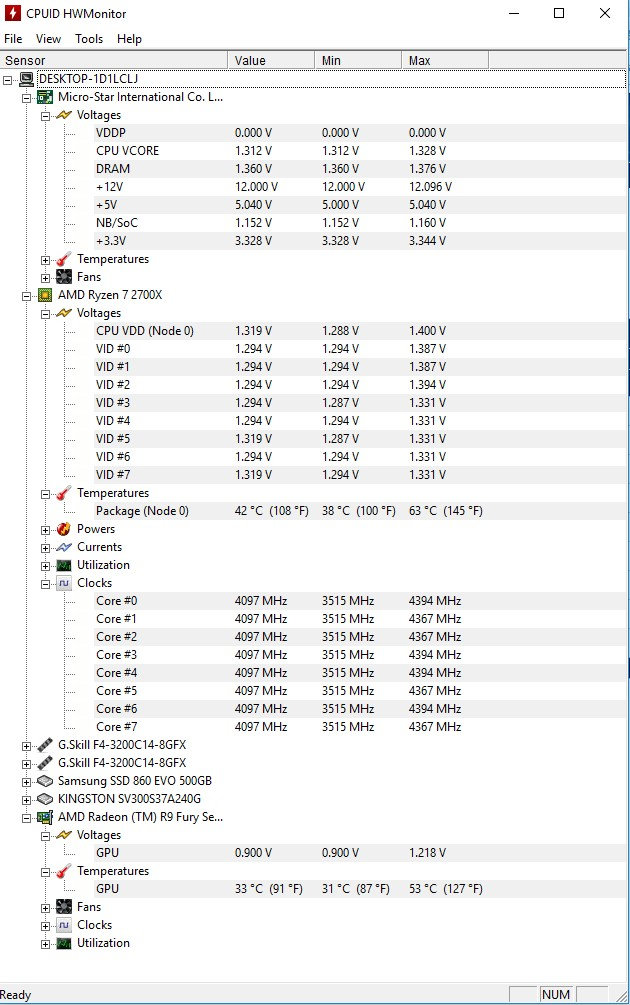This screenshot has width=630, height=1005.
Task: Expand the Samsung SSD 860 EVO node
Action: [26, 782]
